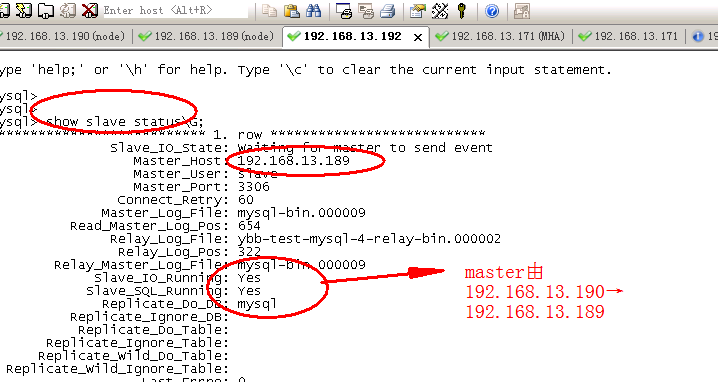Click the Reconnect session icon
Viewport: 718px width, 382px height.
68,10
